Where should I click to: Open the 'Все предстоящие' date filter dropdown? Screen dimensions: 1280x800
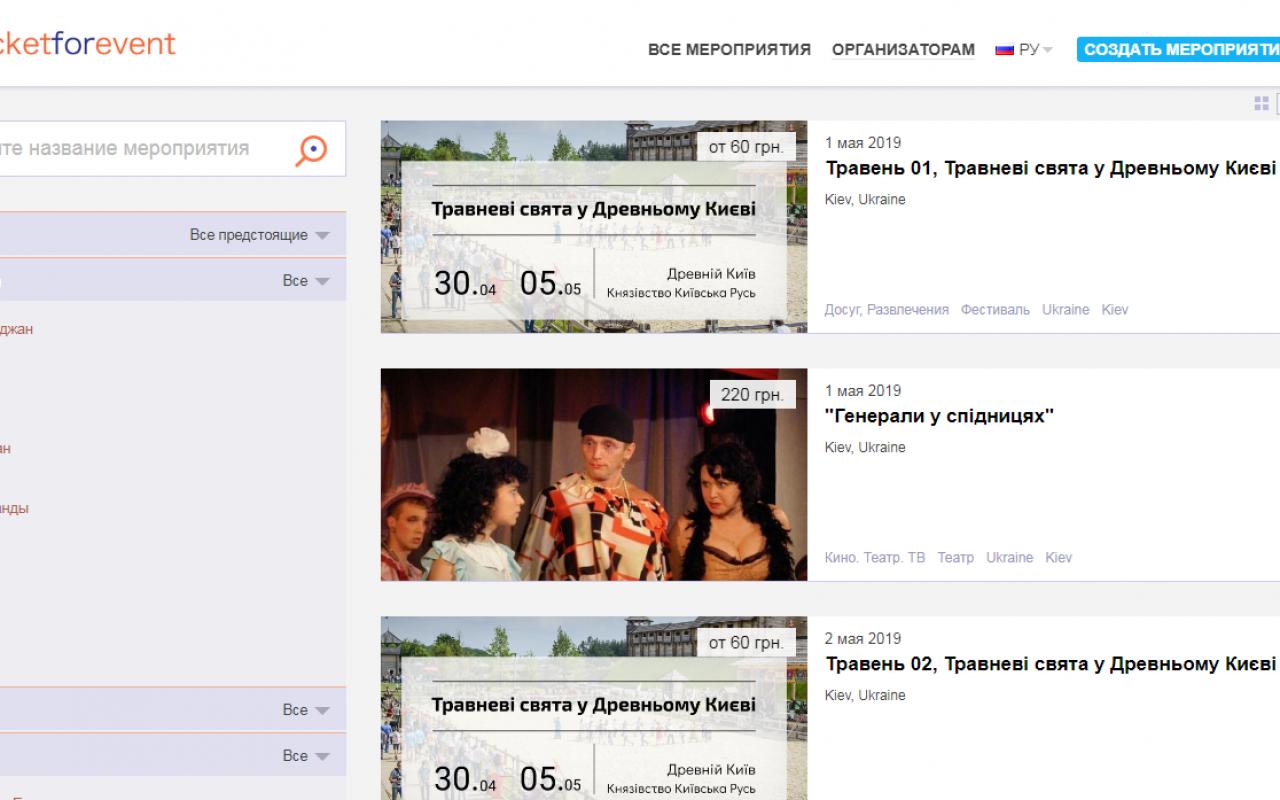tap(259, 235)
